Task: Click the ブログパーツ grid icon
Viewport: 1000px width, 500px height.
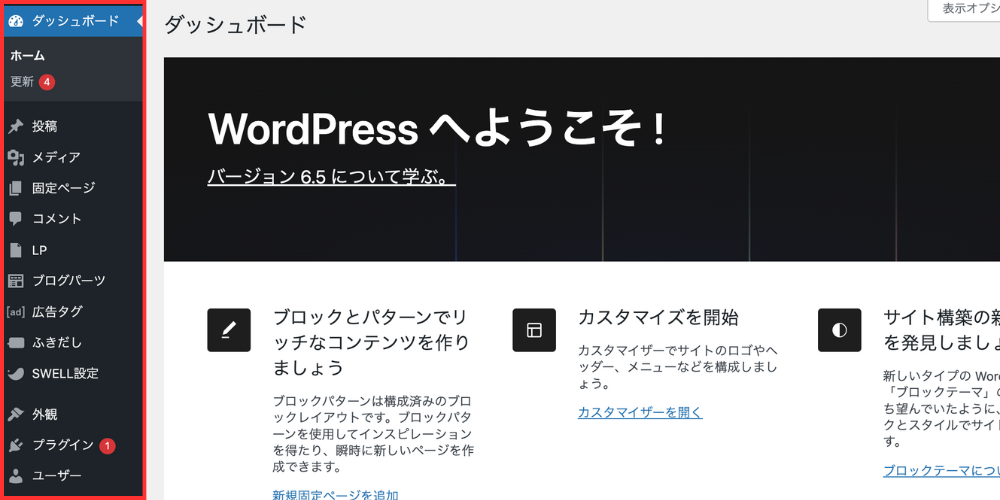Action: (x=16, y=281)
